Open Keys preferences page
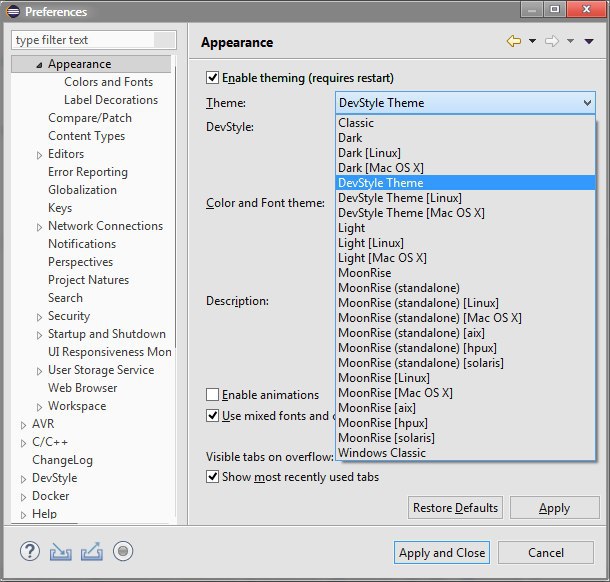The width and height of the screenshot is (610, 582). click(60, 208)
